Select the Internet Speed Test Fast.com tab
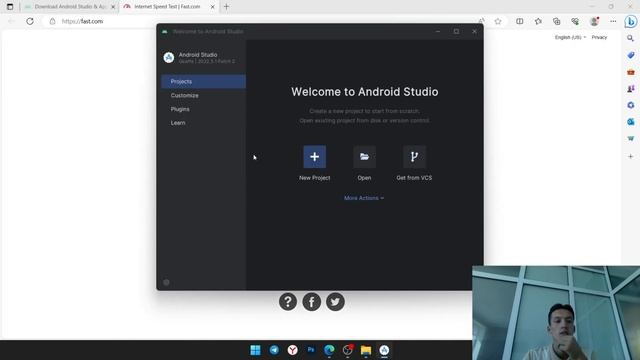The image size is (640, 360). tap(167, 7)
